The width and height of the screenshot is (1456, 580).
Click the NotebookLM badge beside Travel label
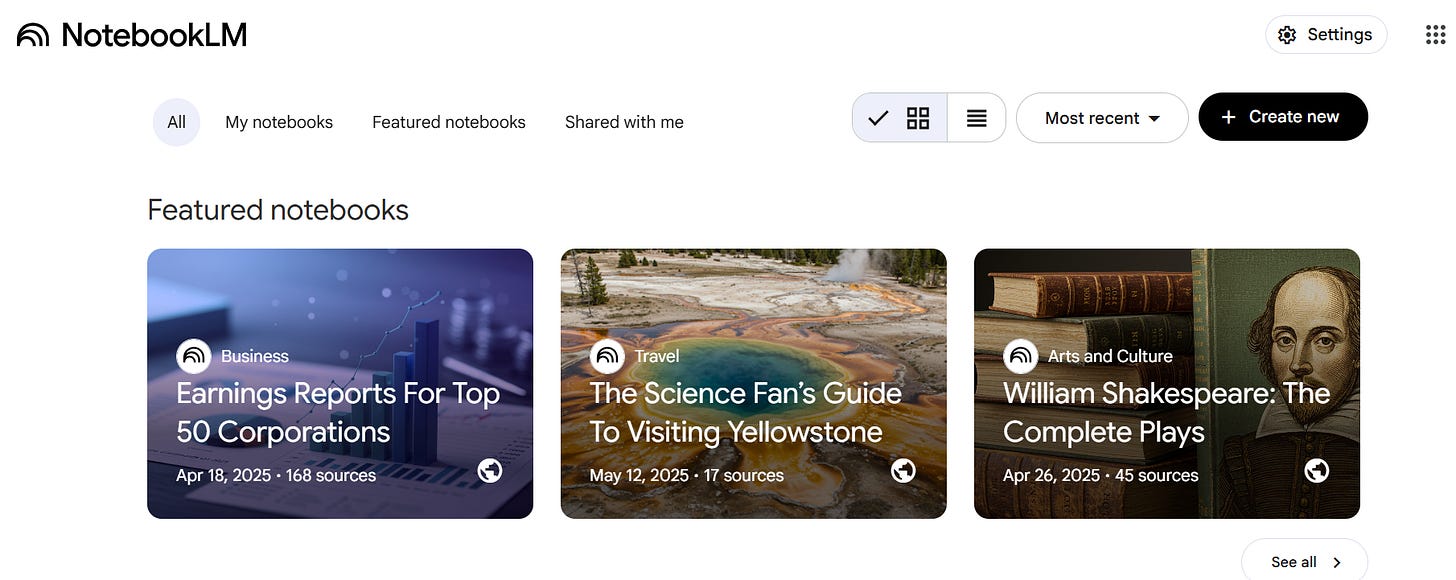pyautogui.click(x=607, y=356)
